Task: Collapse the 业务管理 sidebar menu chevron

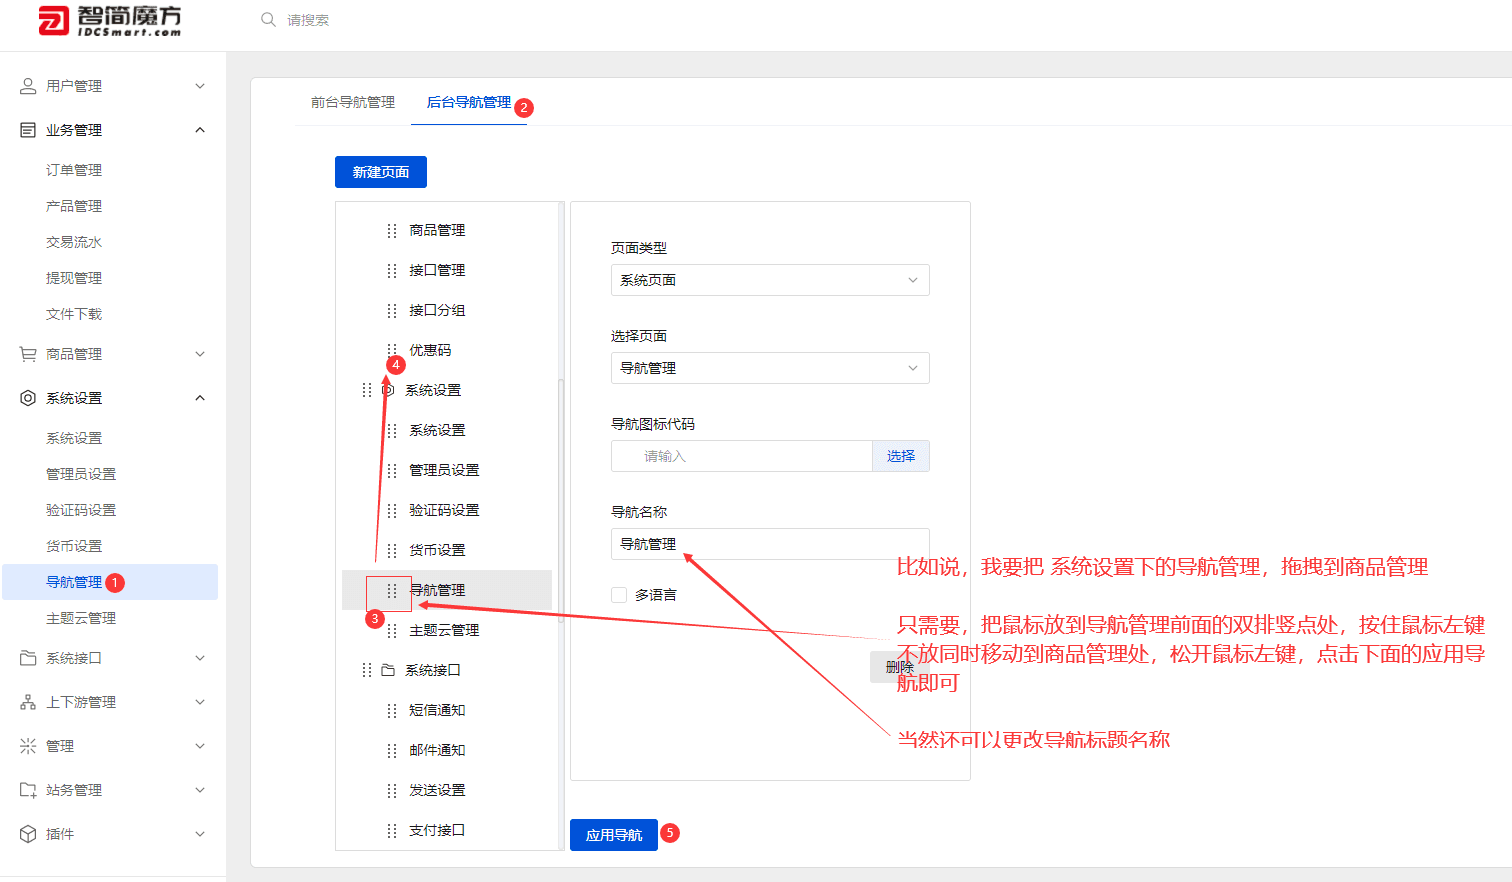Action: [200, 130]
